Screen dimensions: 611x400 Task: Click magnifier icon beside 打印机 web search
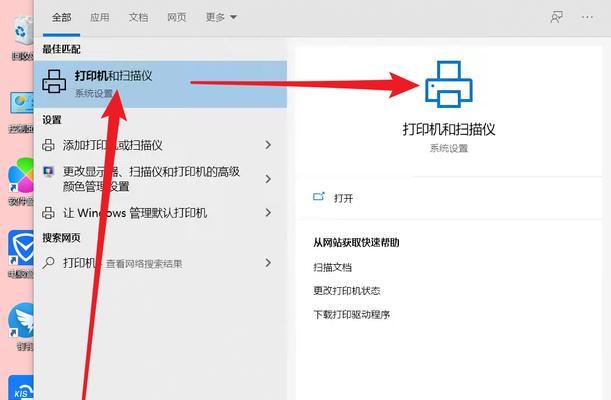pyautogui.click(x=48, y=263)
